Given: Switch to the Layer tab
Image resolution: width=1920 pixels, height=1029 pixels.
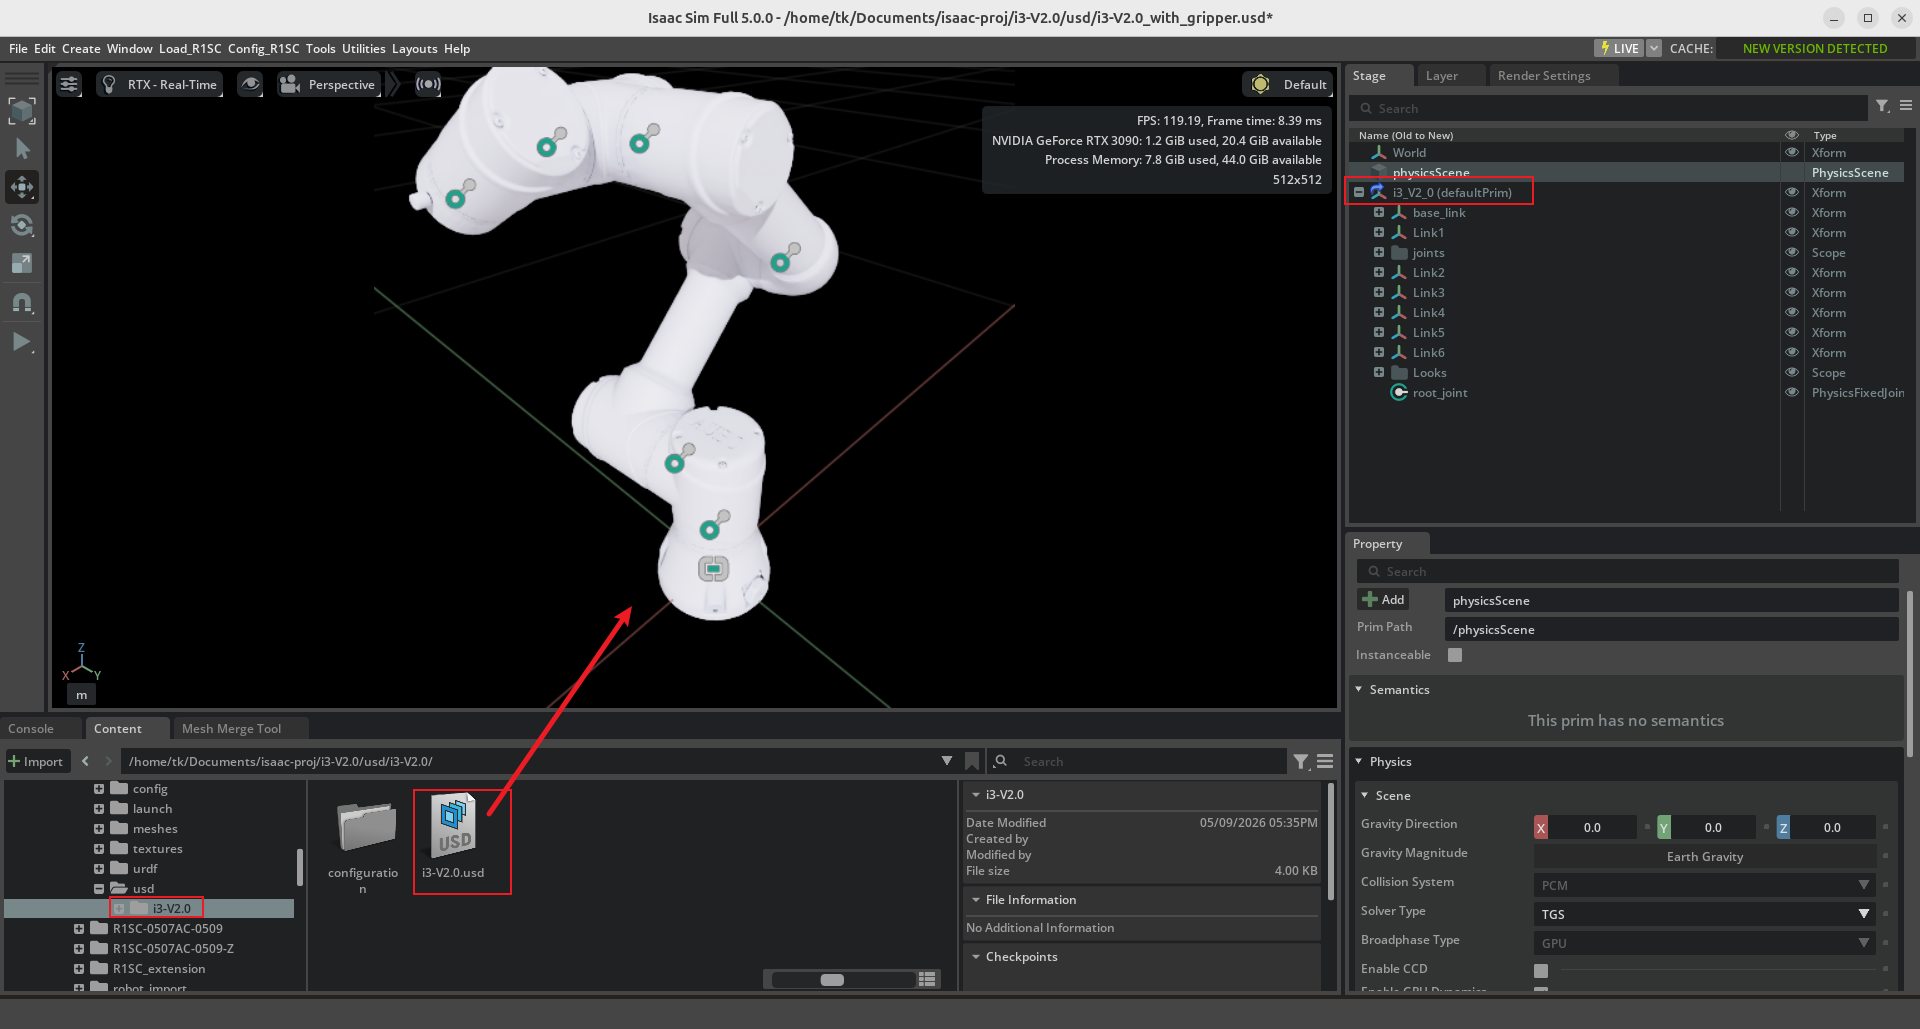Looking at the screenshot, I should 1441,76.
